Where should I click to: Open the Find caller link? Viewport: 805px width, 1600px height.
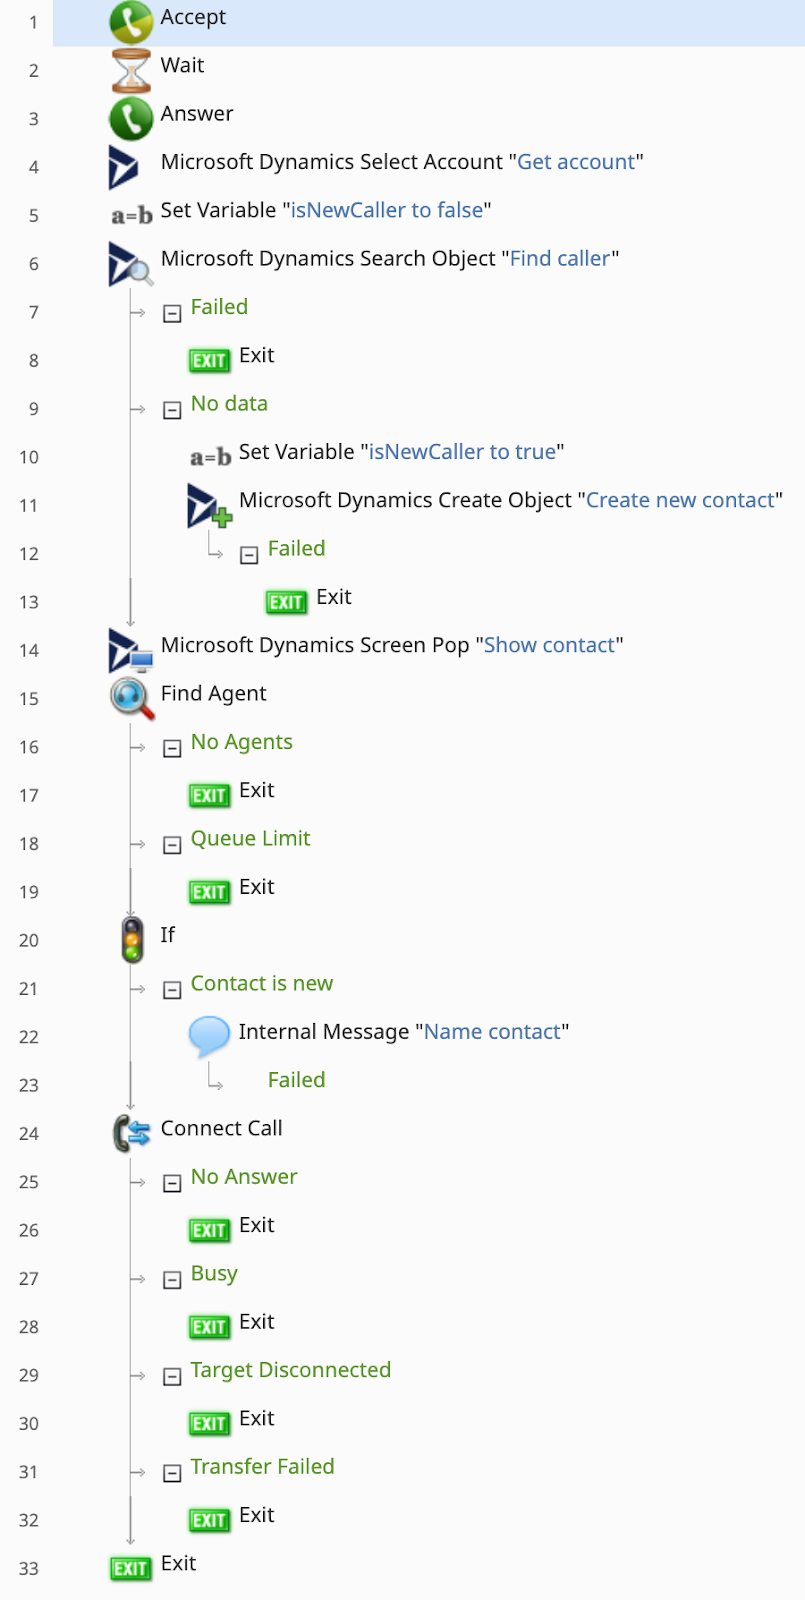[560, 258]
